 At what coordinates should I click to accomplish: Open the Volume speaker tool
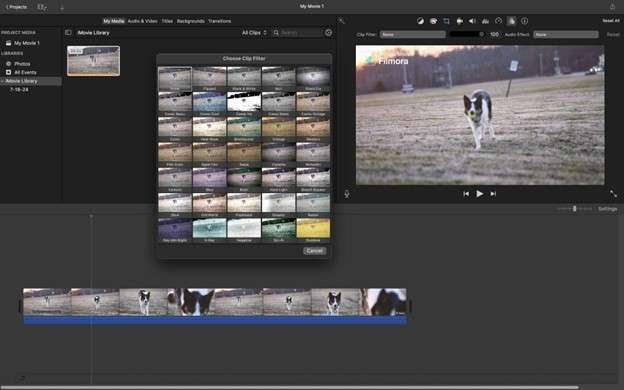point(472,21)
